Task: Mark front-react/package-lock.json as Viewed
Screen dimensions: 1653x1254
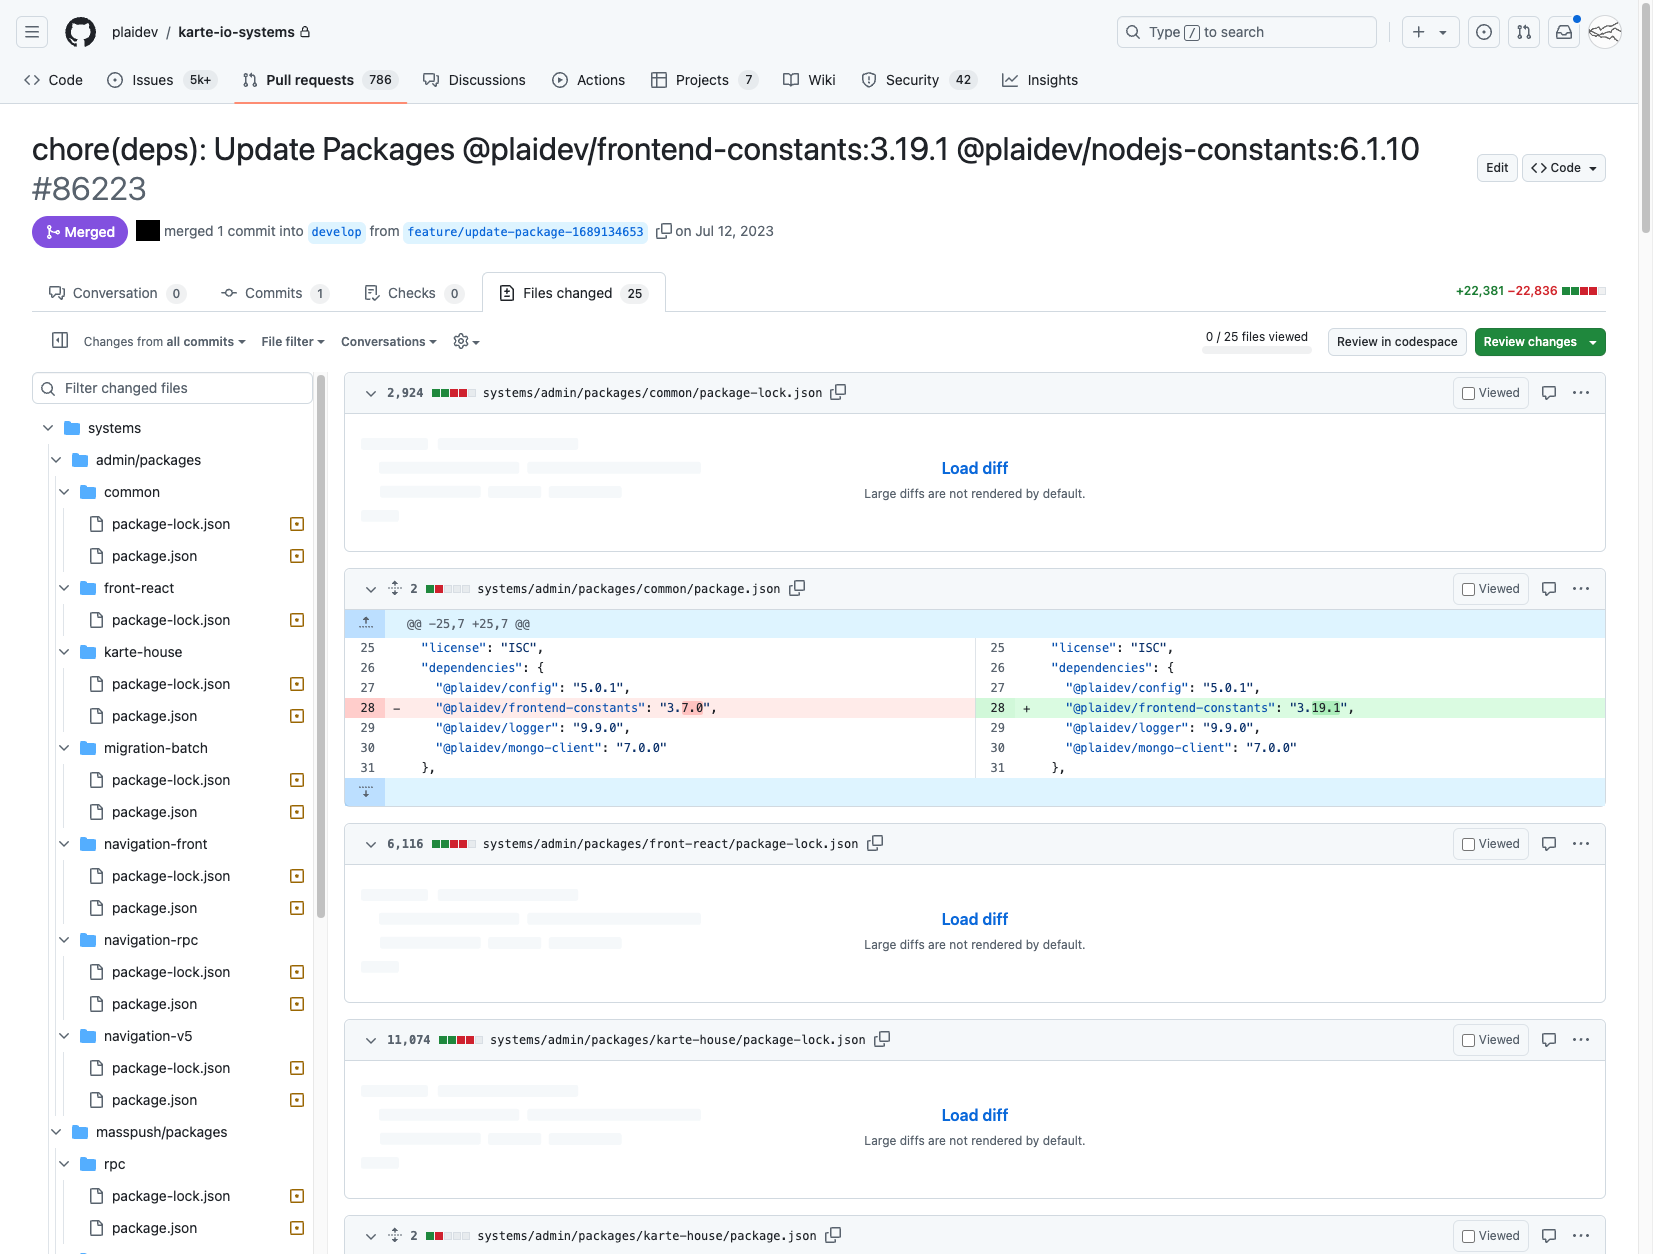Action: (1467, 843)
